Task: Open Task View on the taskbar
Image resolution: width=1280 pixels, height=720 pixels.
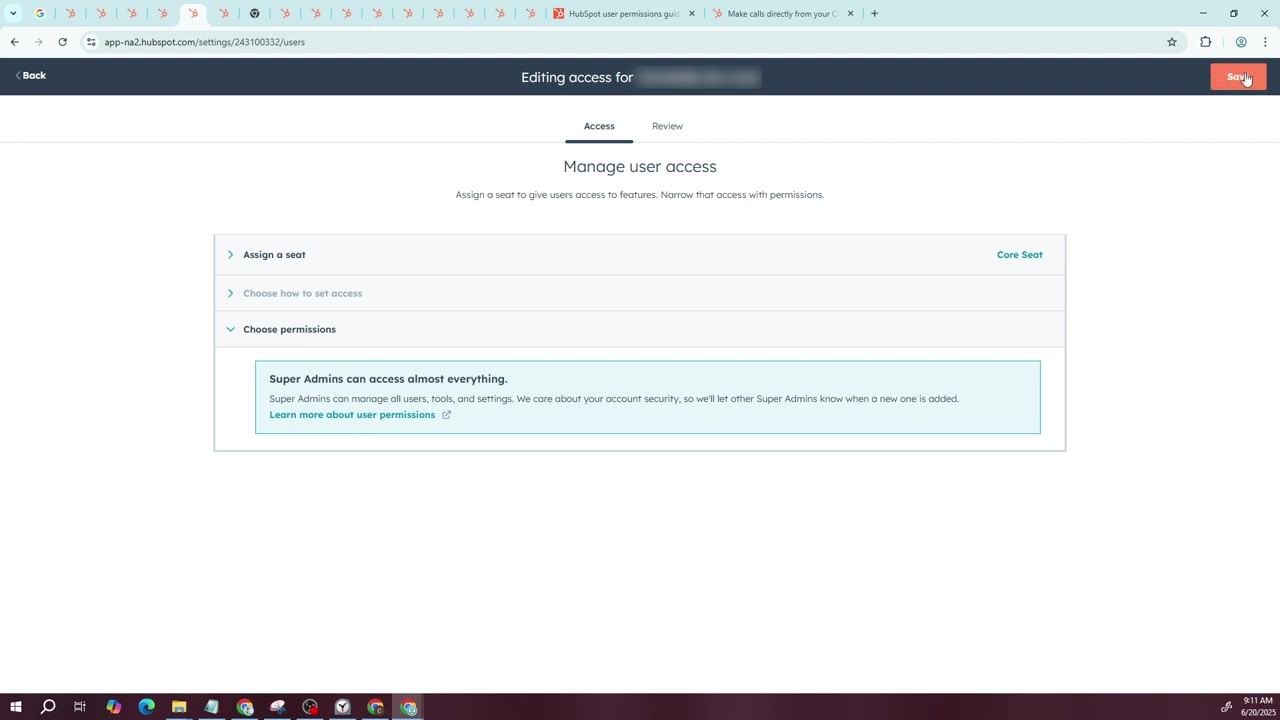Action: coord(80,707)
